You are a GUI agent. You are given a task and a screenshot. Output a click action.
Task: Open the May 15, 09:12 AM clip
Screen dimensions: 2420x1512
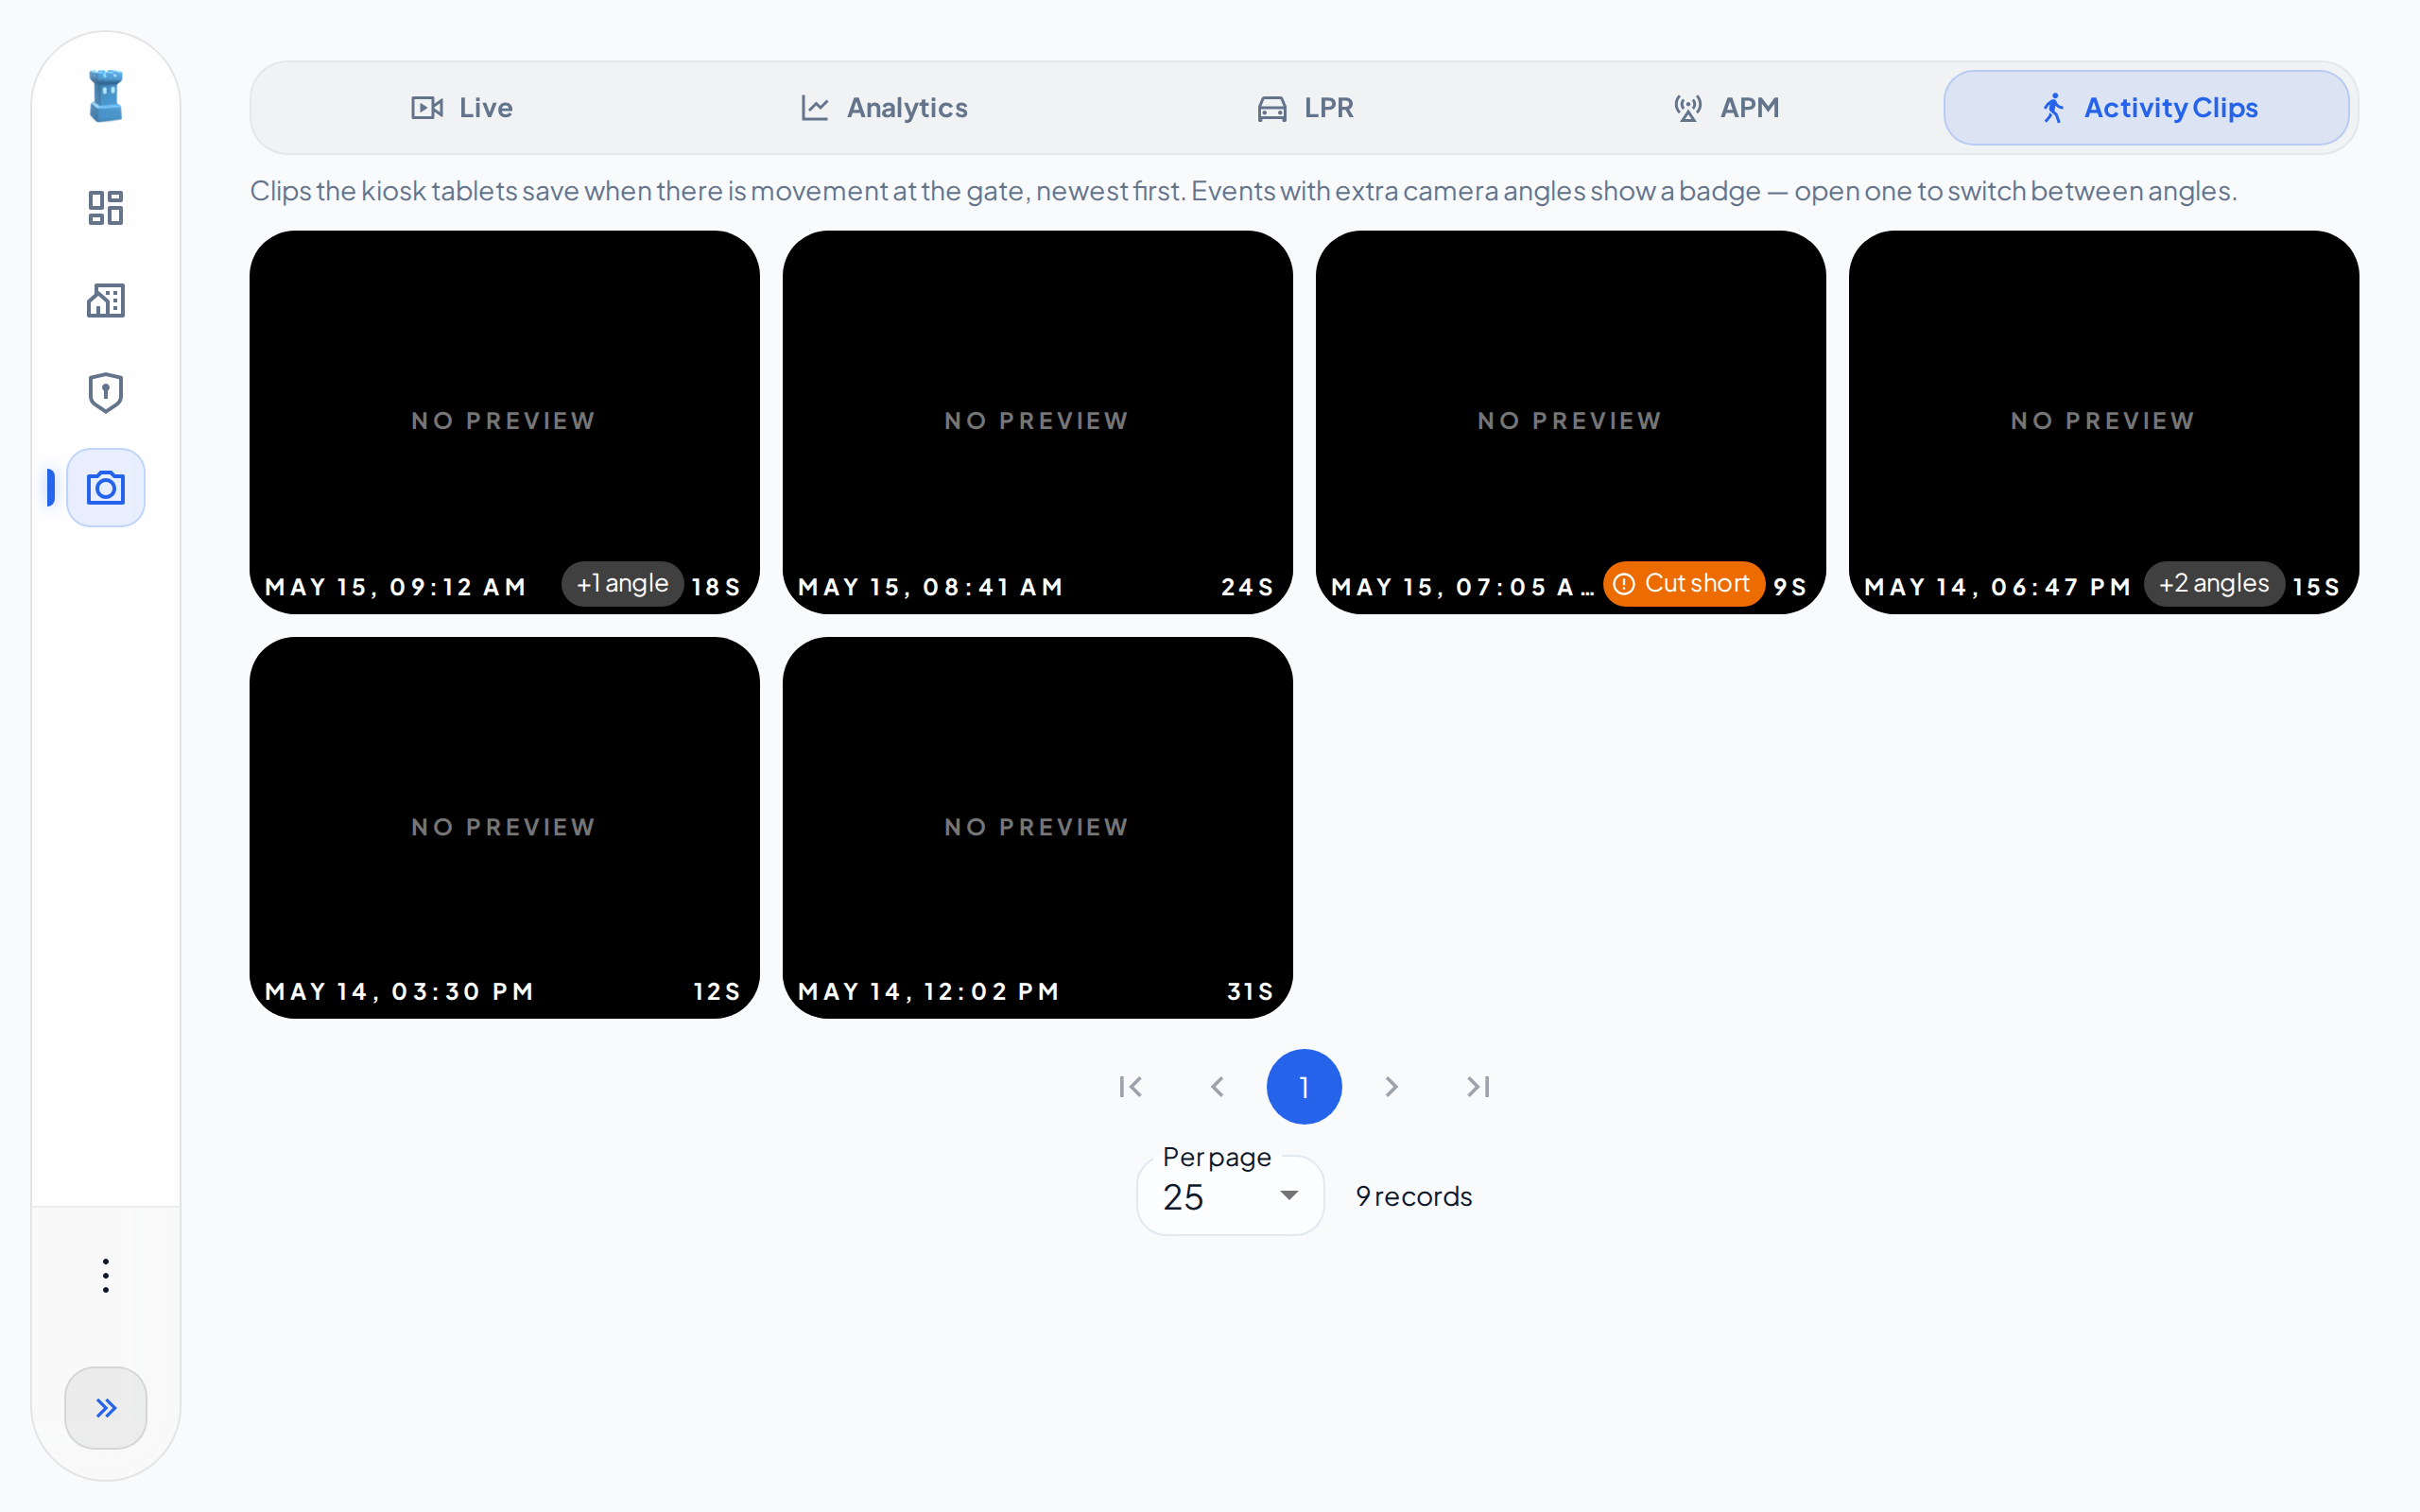[504, 422]
